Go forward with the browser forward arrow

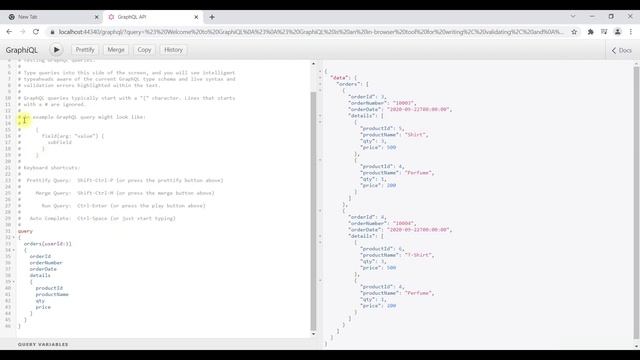click(22, 32)
